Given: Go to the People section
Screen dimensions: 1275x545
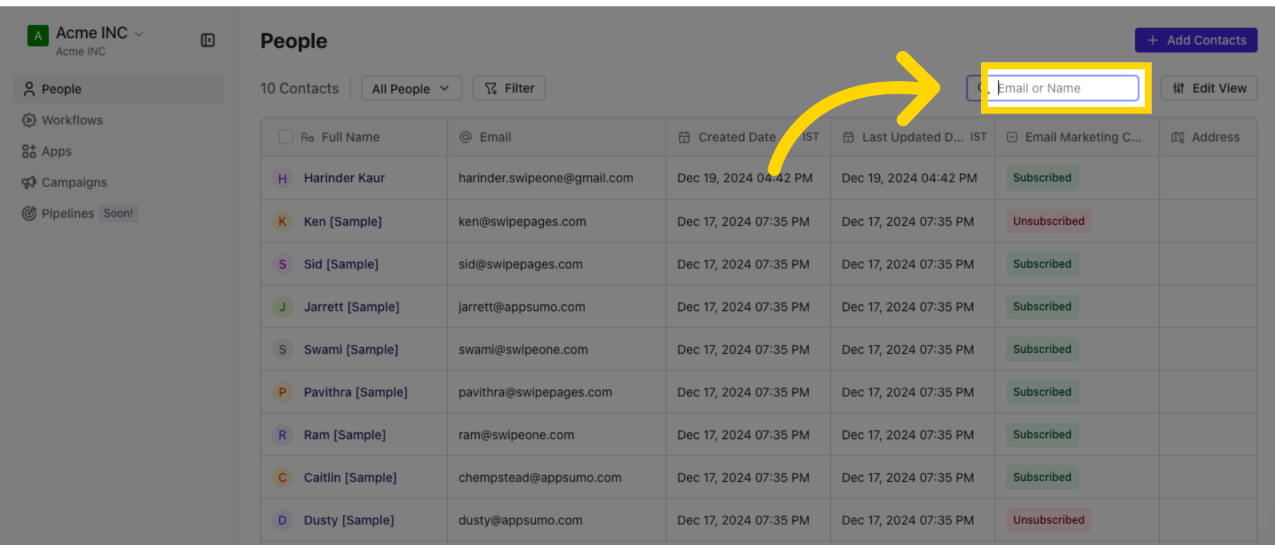Looking at the screenshot, I should (61, 89).
